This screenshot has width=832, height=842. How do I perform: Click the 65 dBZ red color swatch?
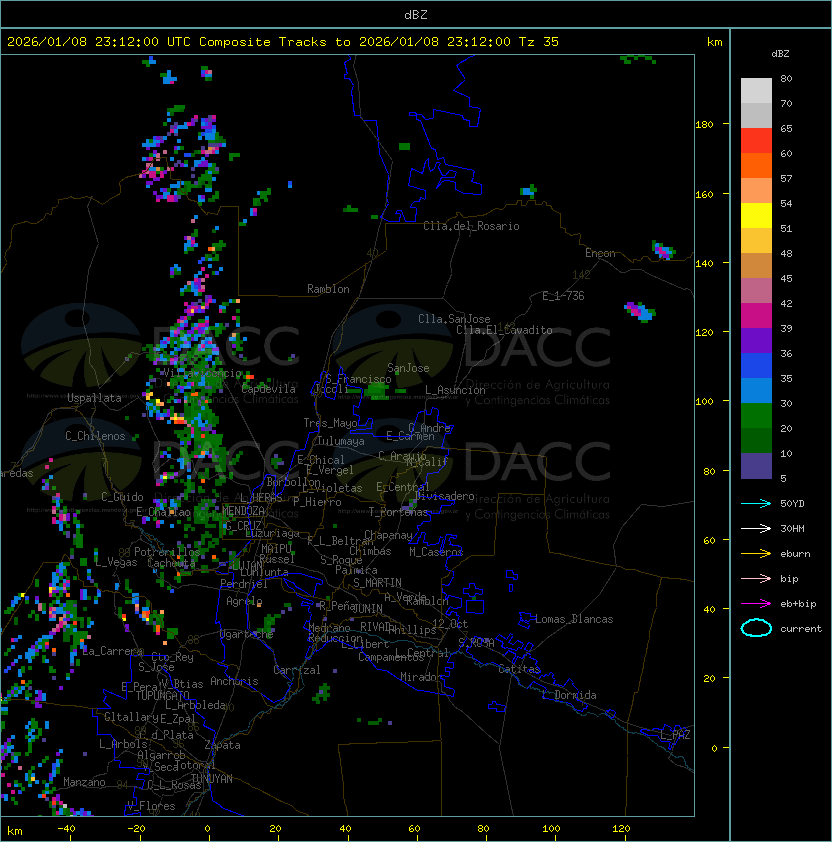point(756,140)
